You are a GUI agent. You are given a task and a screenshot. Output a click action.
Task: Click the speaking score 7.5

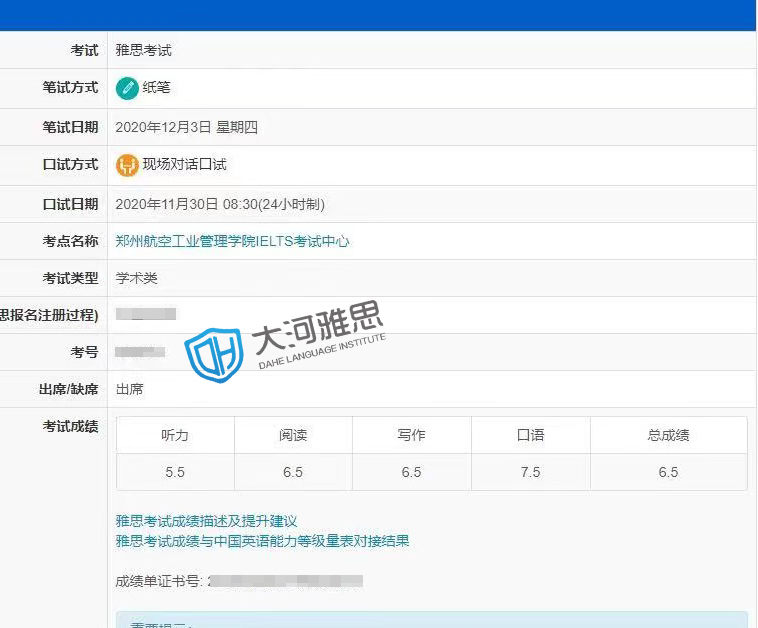(x=530, y=472)
